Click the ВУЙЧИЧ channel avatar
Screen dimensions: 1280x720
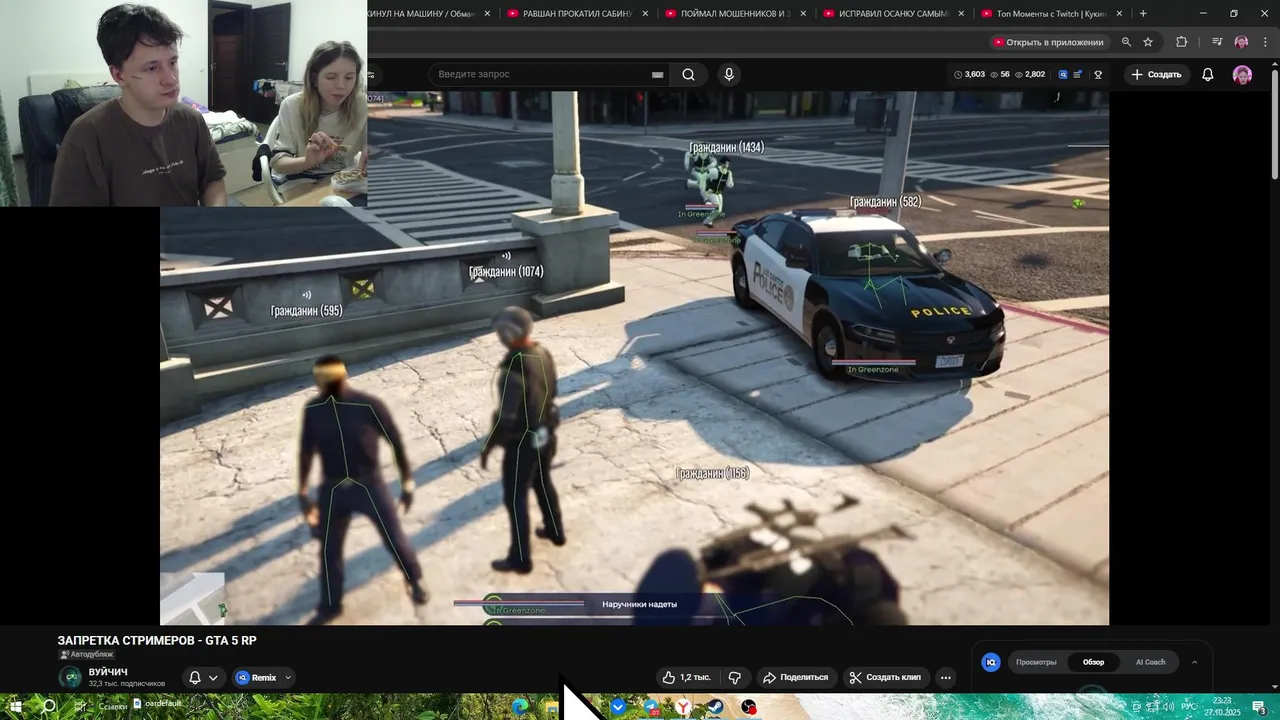[x=70, y=677]
